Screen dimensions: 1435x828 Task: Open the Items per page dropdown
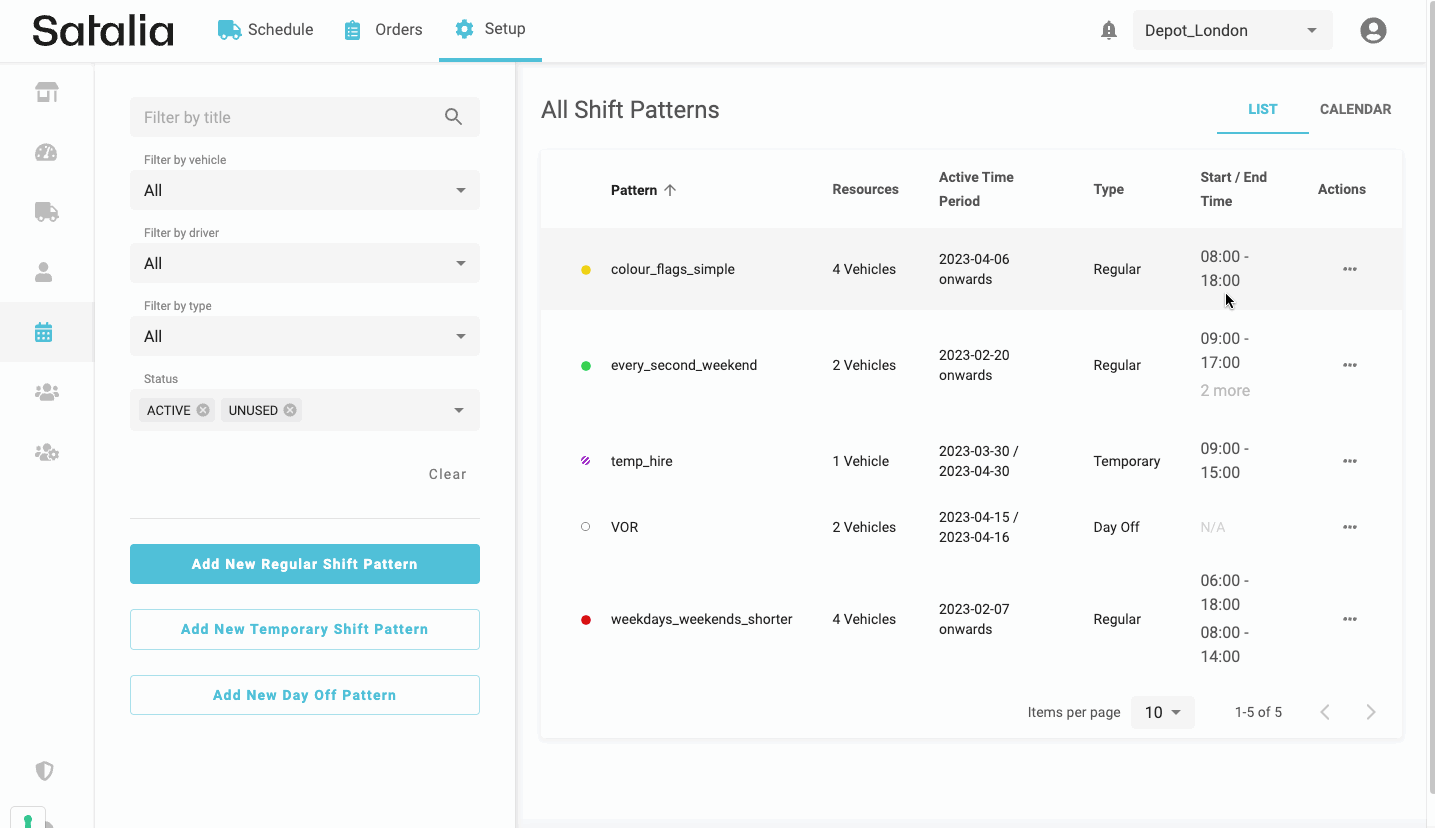coord(1162,712)
